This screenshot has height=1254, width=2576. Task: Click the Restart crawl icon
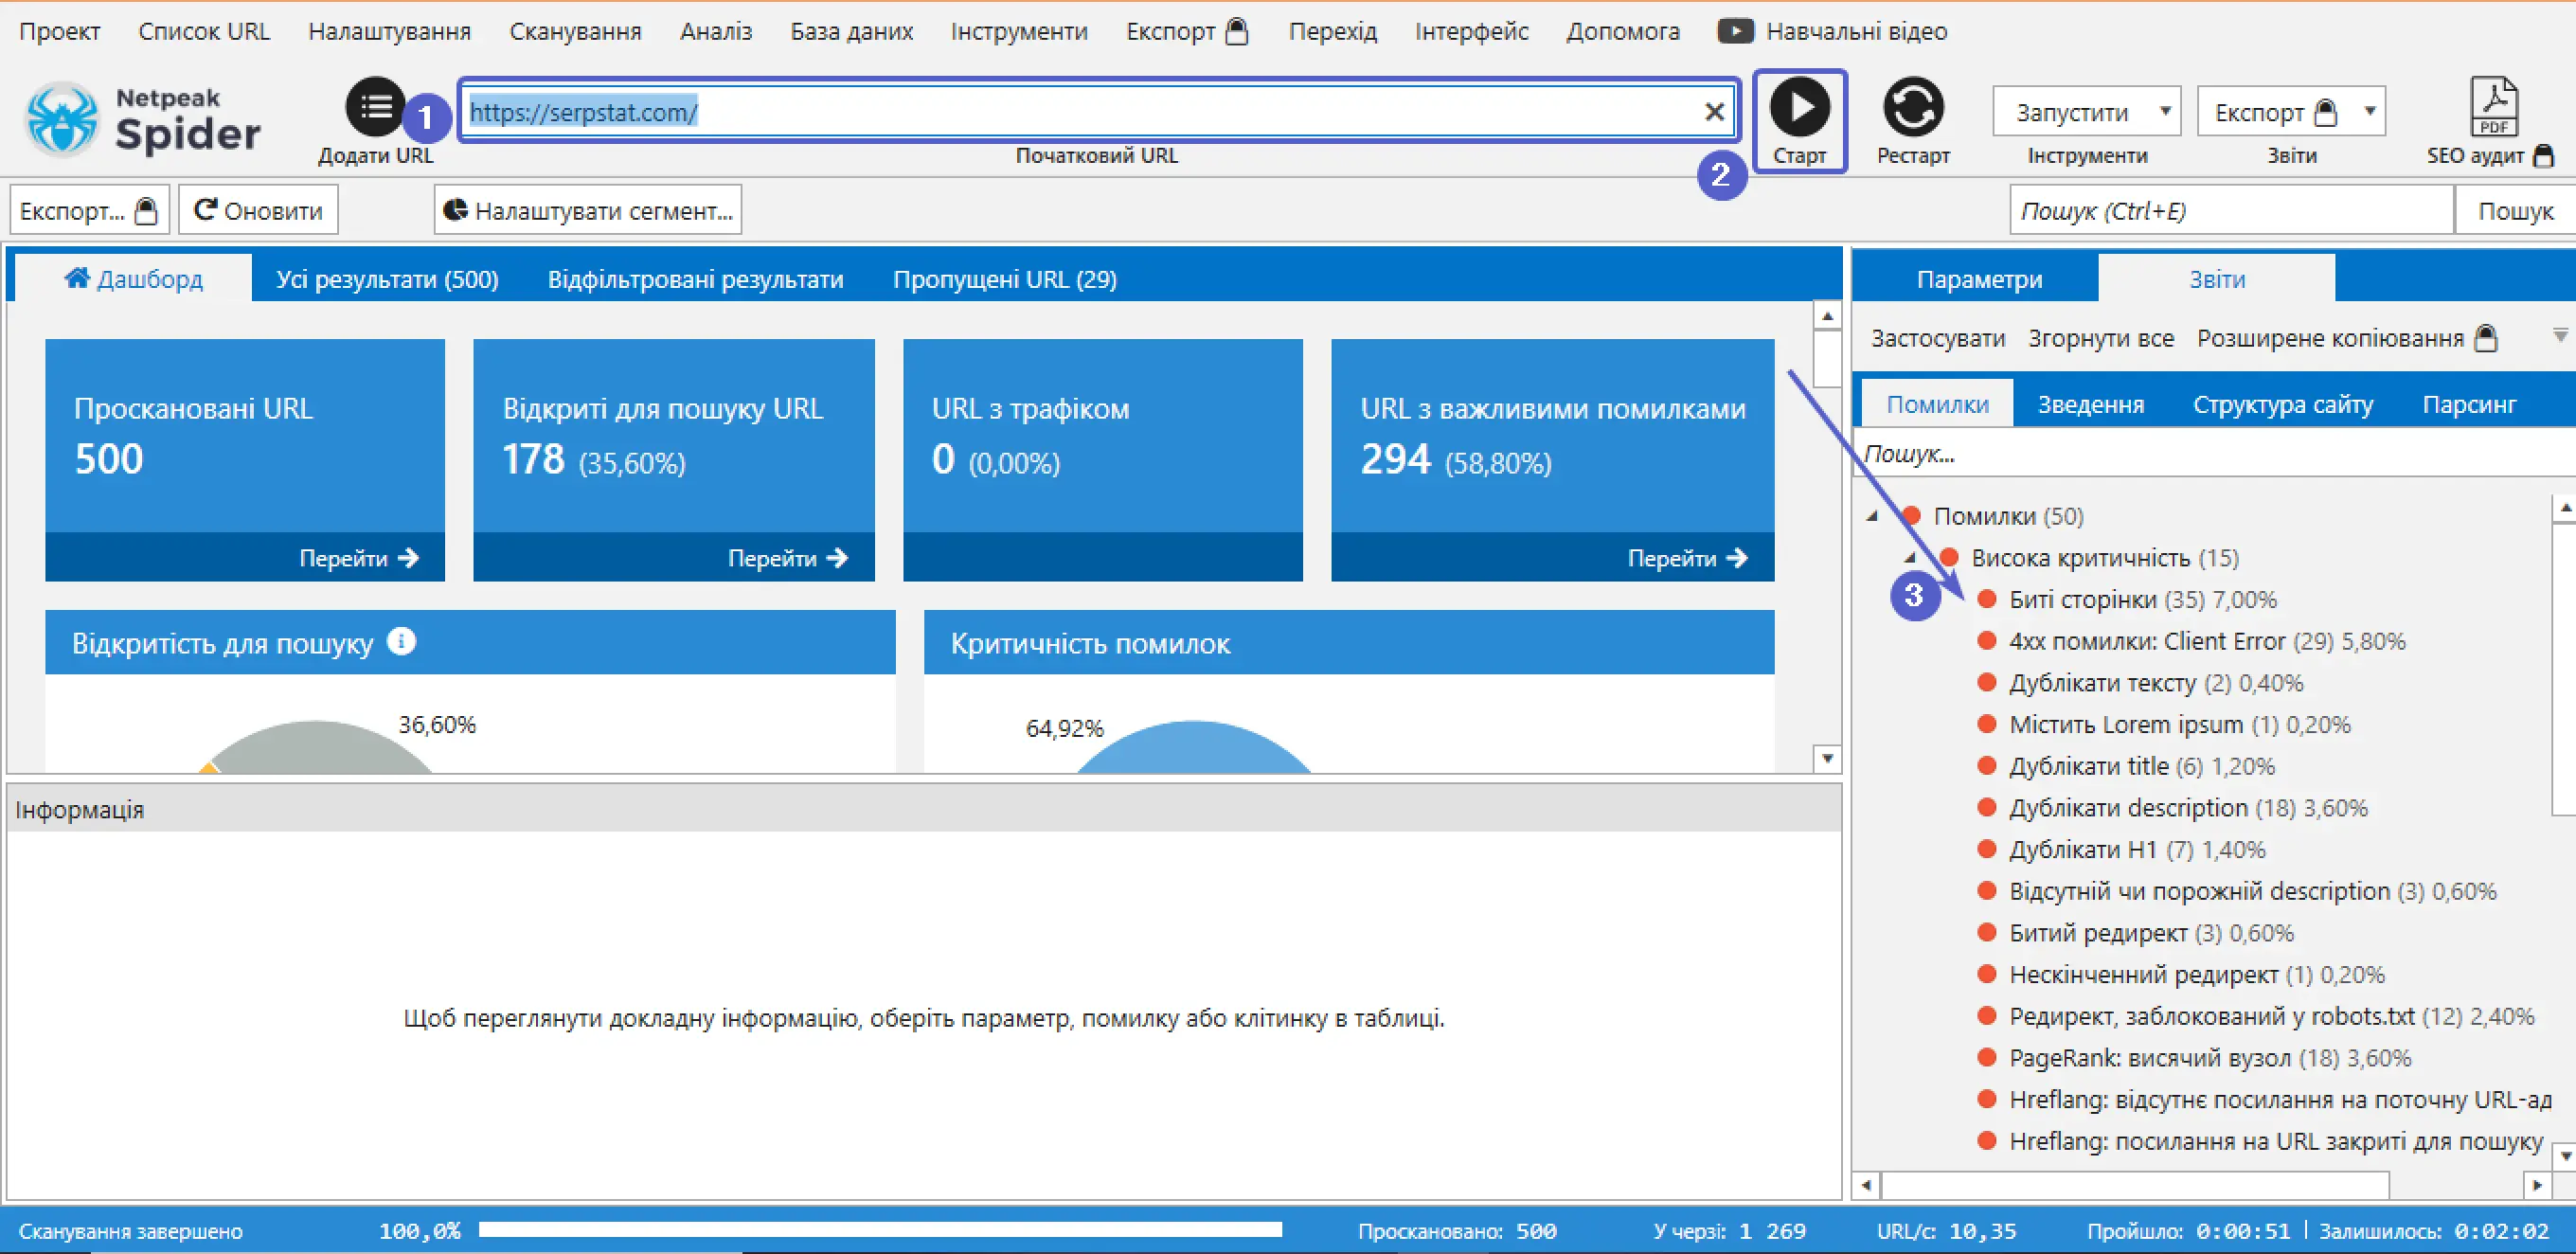[1913, 107]
